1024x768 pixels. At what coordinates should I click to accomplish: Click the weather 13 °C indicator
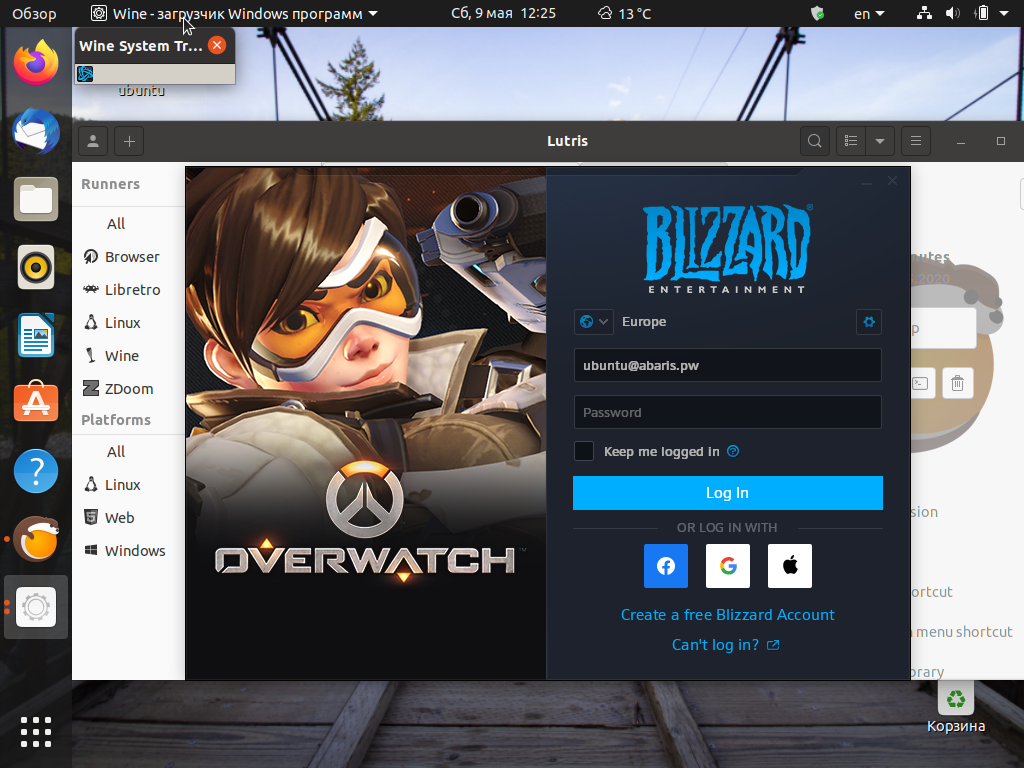(624, 13)
